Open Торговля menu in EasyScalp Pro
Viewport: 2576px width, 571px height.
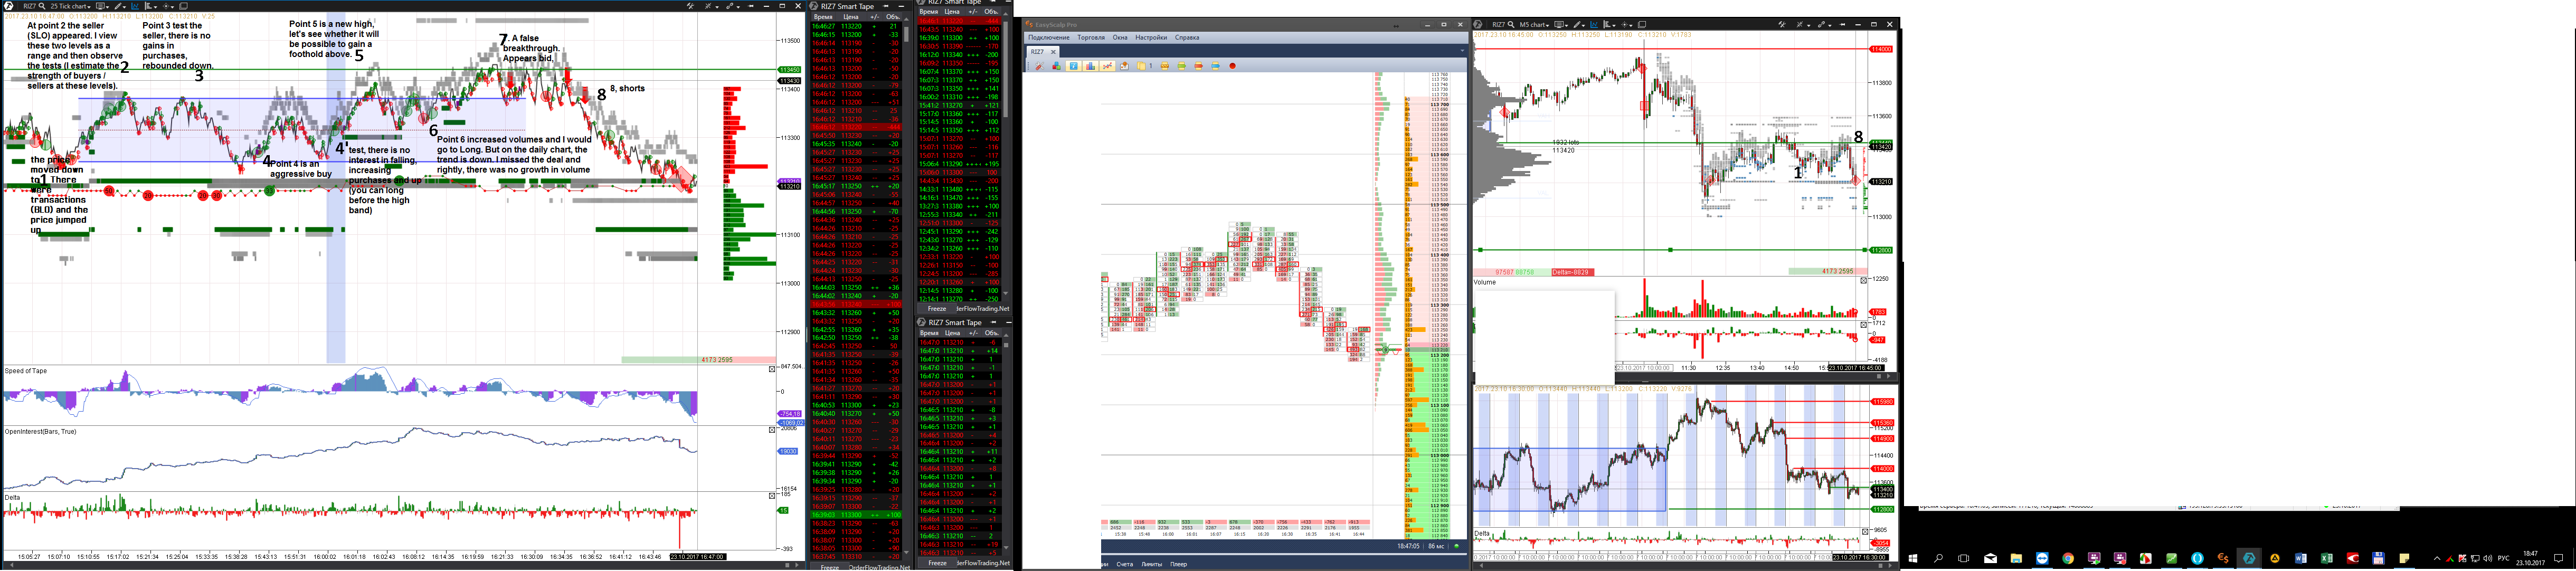point(1091,38)
